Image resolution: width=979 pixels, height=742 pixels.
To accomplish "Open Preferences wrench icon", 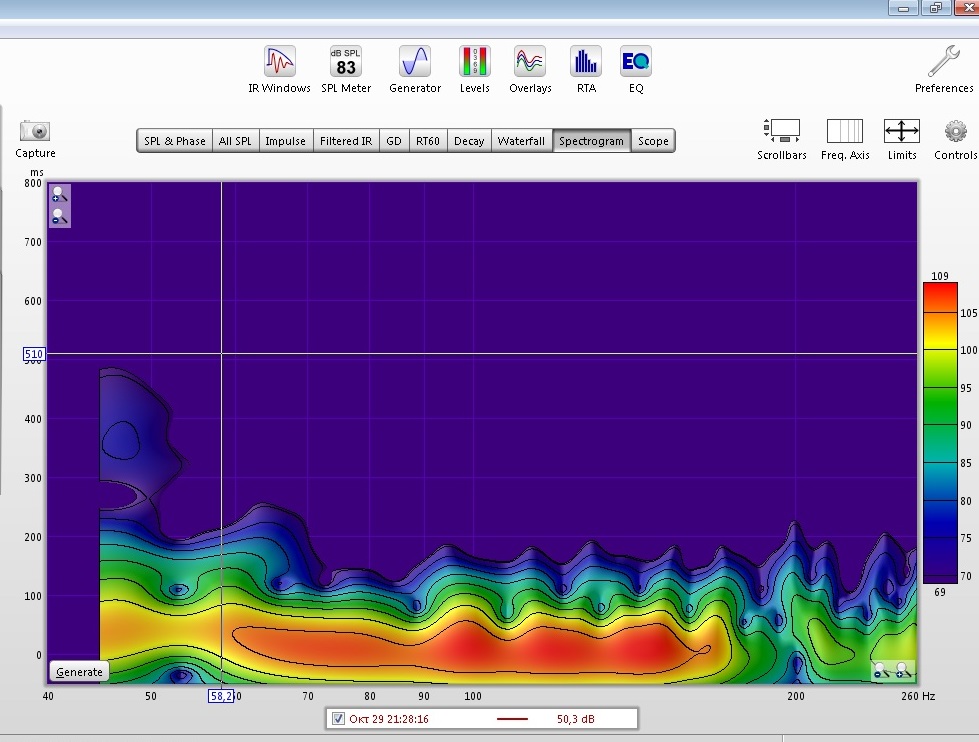I will pos(943,63).
